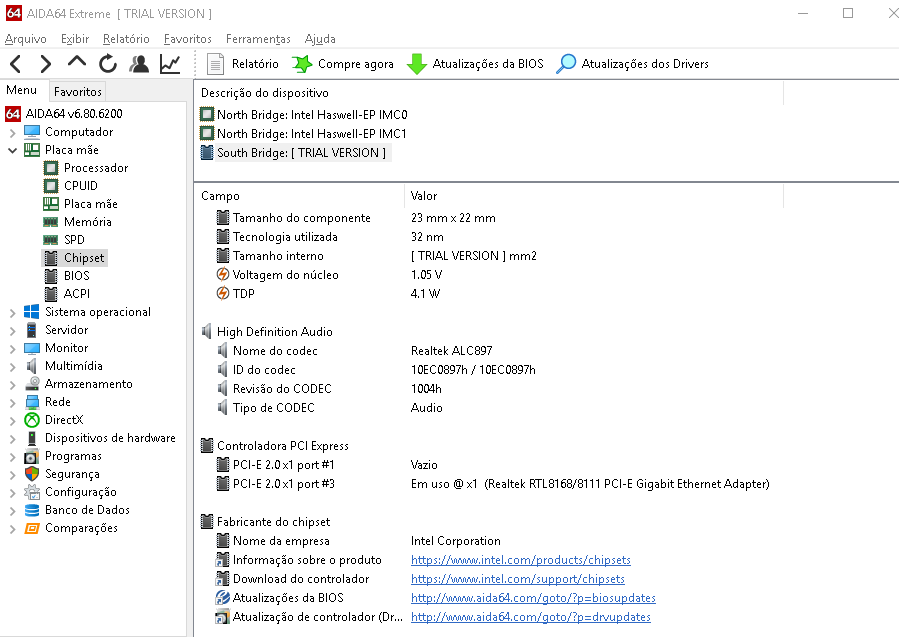Open the intel.com/support/chipsets link
The image size is (899, 637).
(518, 579)
